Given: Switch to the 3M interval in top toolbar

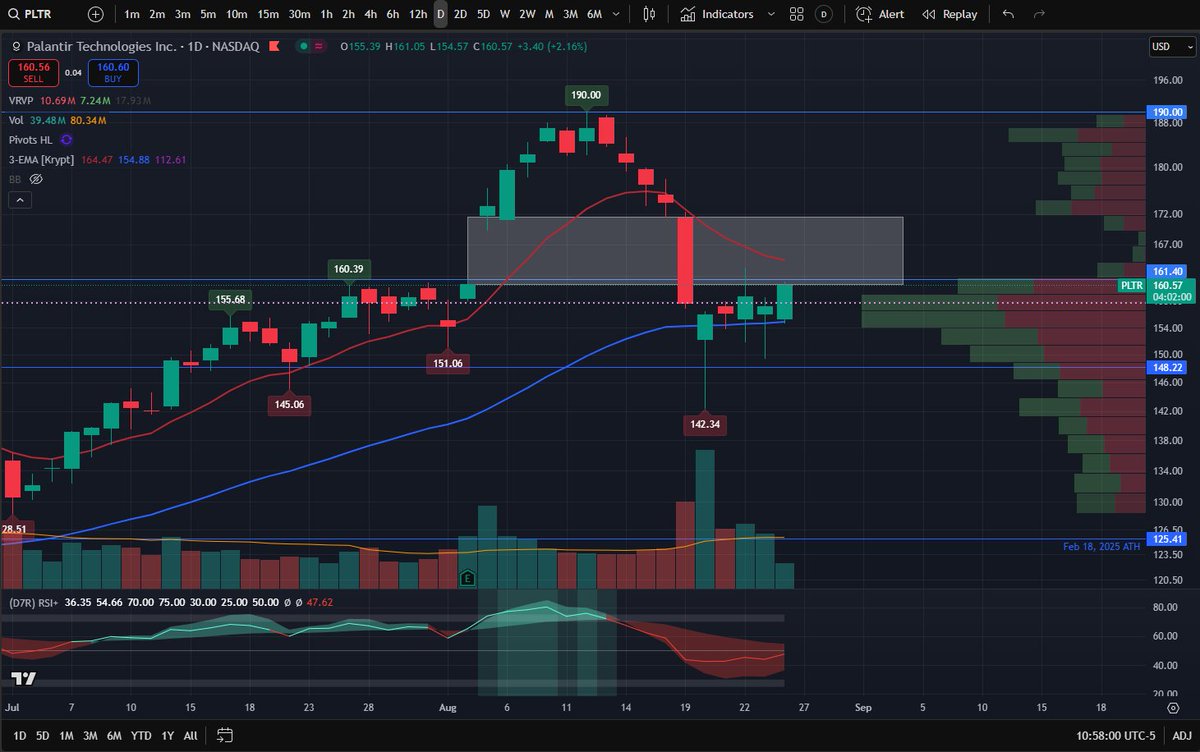Looking at the screenshot, I should [570, 14].
